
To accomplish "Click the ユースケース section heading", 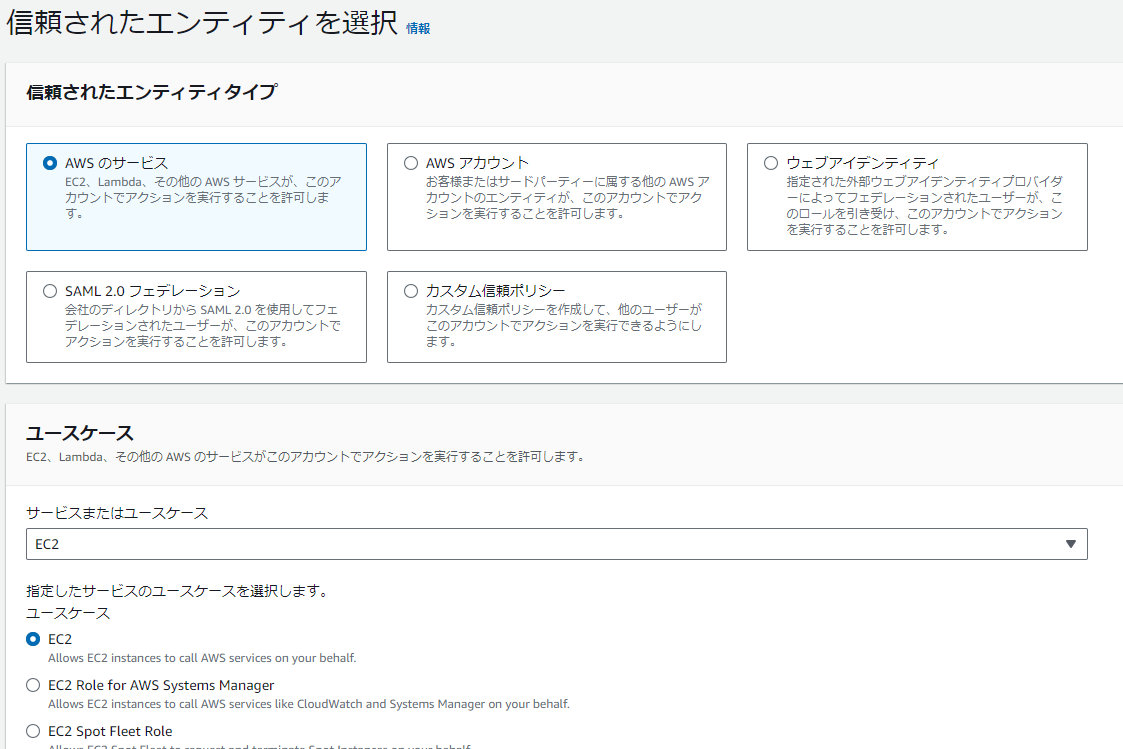I will coord(79,433).
